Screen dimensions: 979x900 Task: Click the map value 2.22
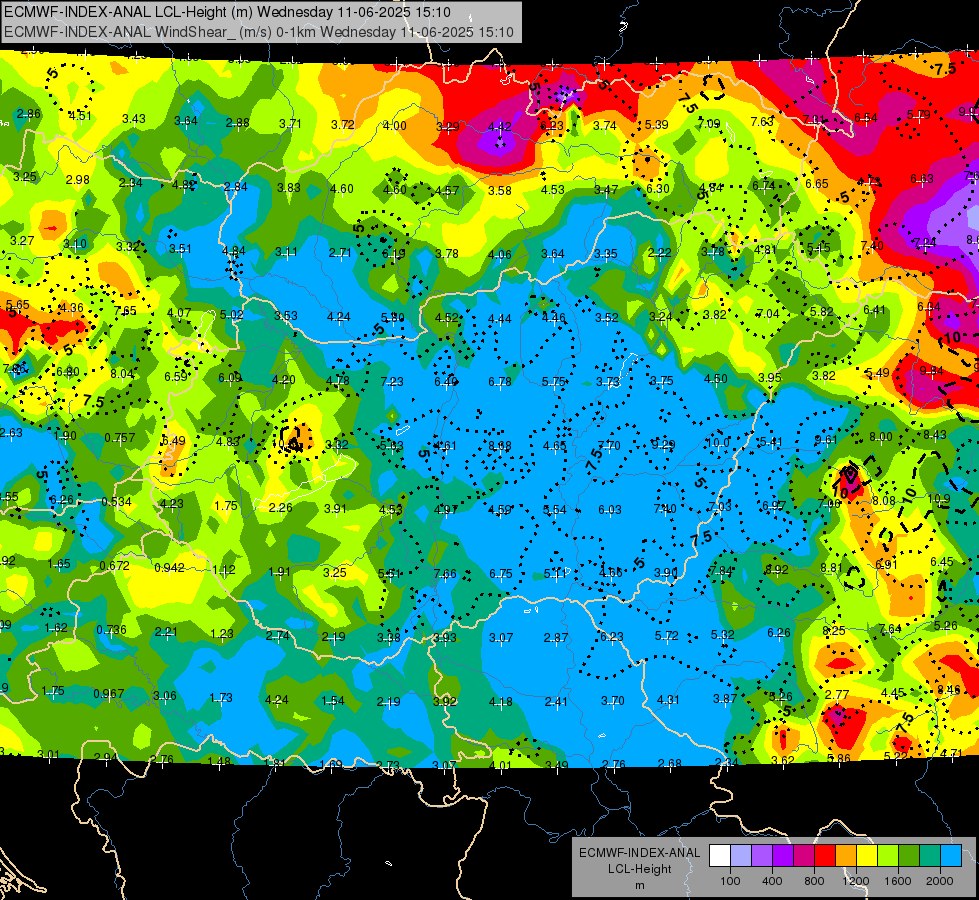click(x=659, y=252)
